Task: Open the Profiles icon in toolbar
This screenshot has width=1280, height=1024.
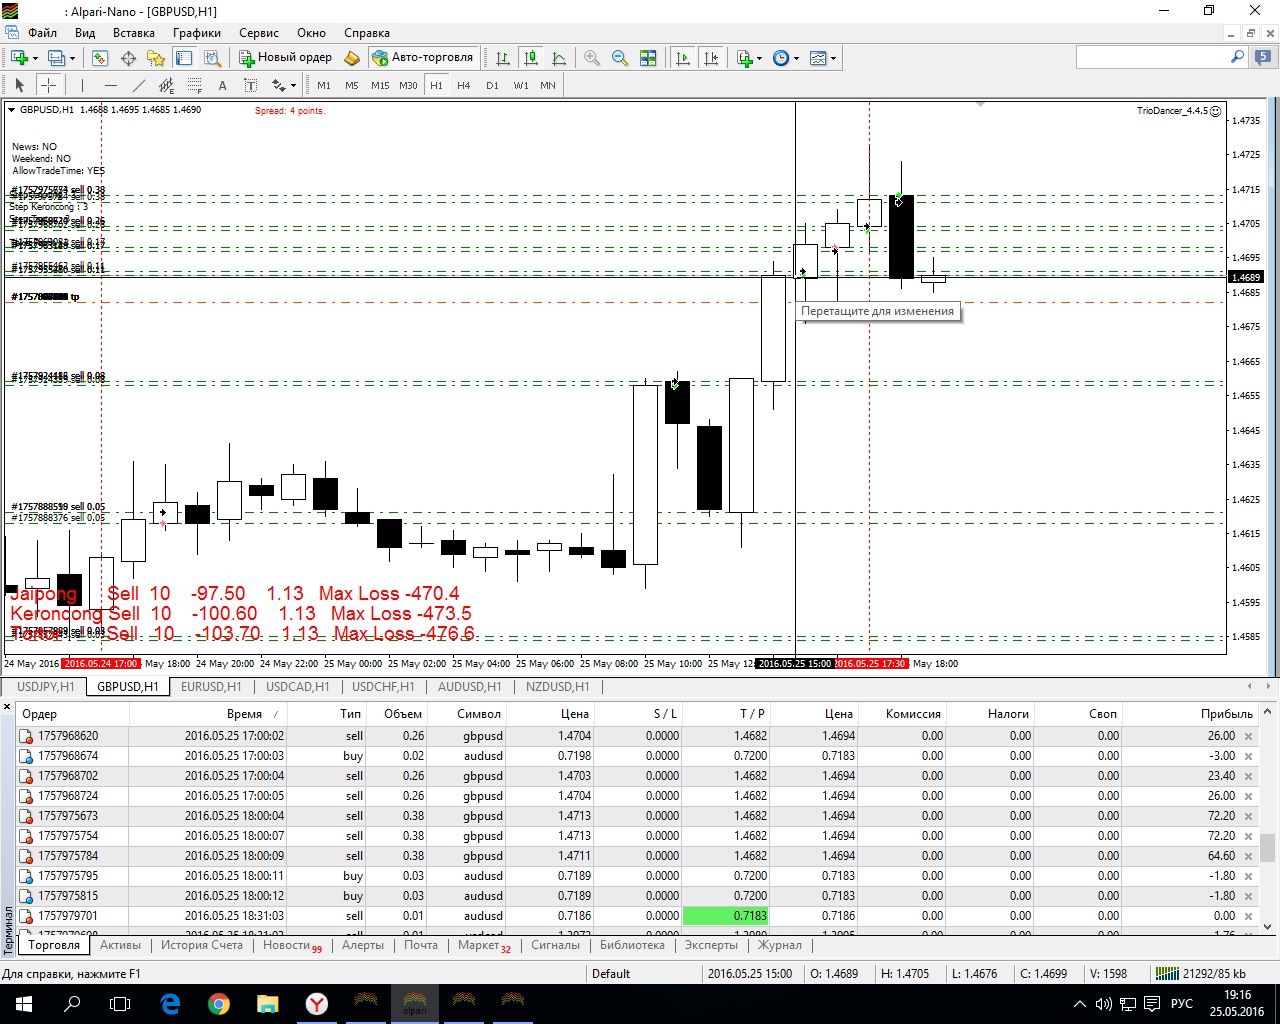Action: (57, 58)
